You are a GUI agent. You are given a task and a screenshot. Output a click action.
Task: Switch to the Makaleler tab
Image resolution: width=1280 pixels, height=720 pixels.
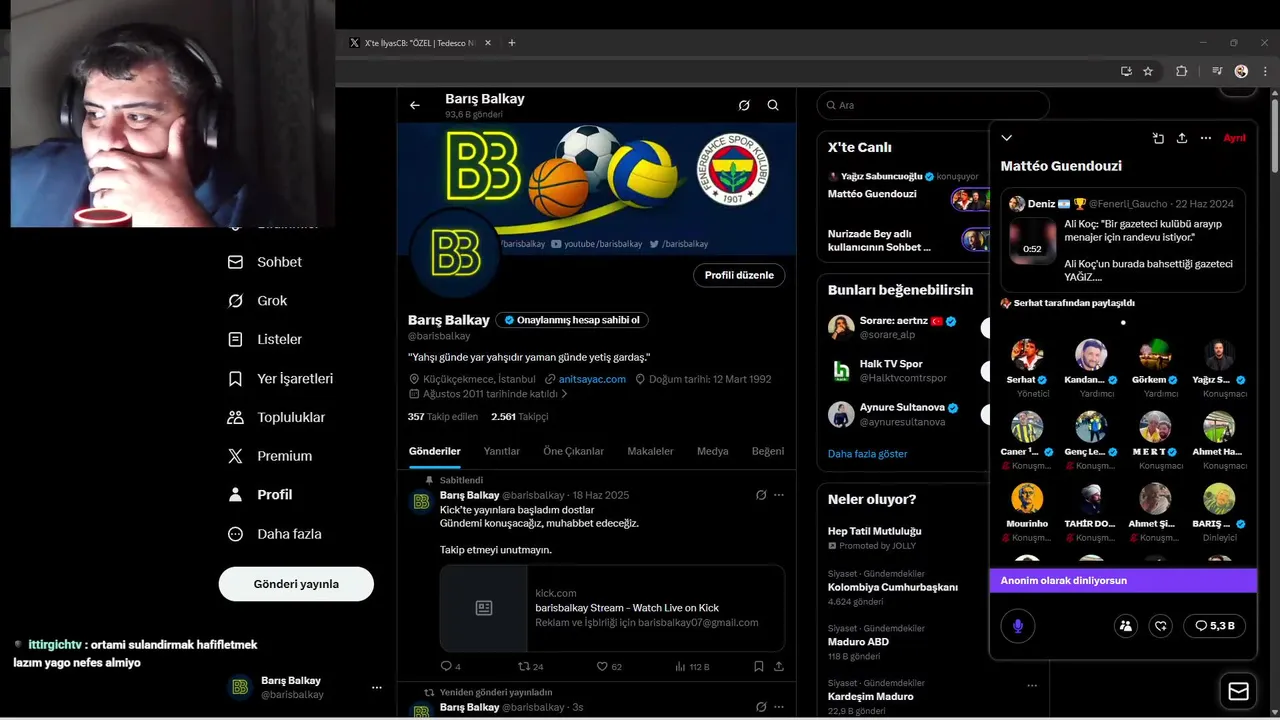[650, 451]
